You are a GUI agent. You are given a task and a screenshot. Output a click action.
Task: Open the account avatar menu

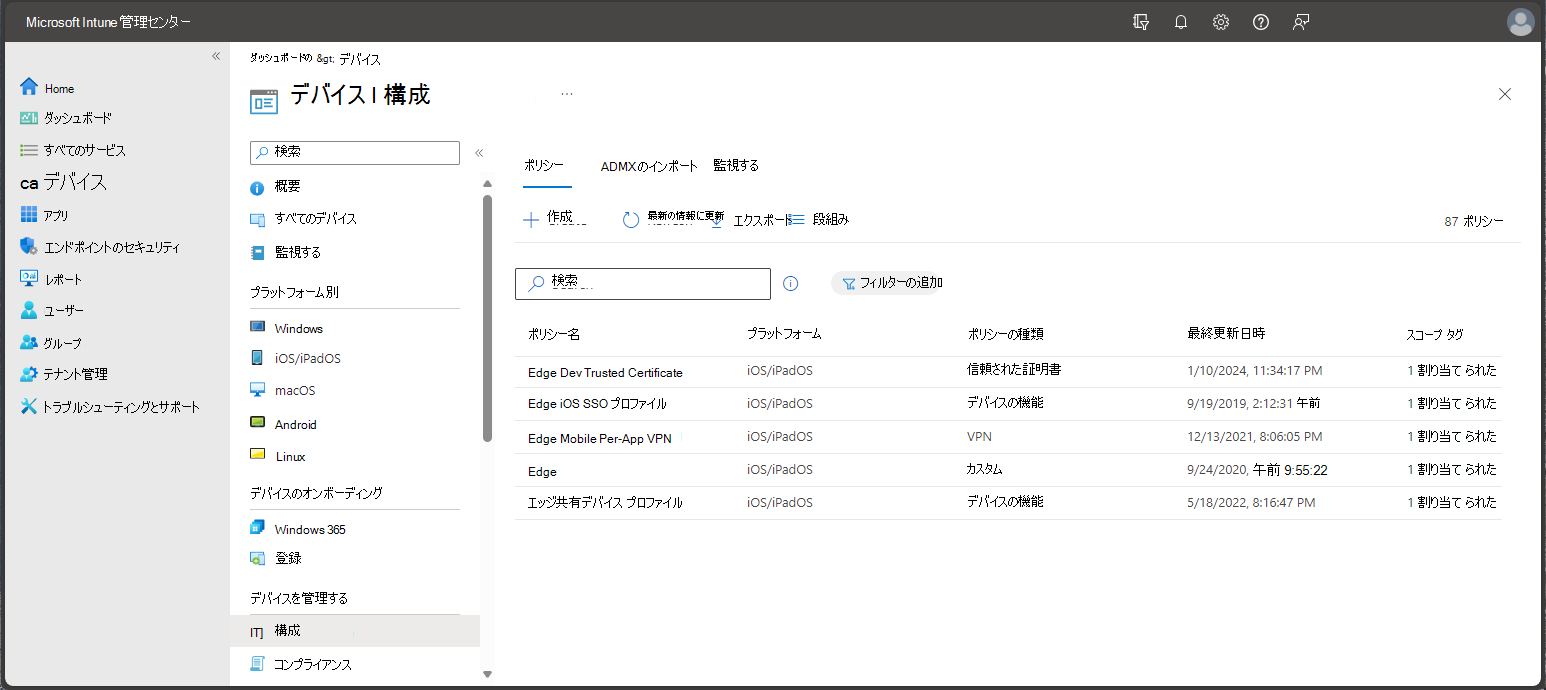click(1520, 22)
